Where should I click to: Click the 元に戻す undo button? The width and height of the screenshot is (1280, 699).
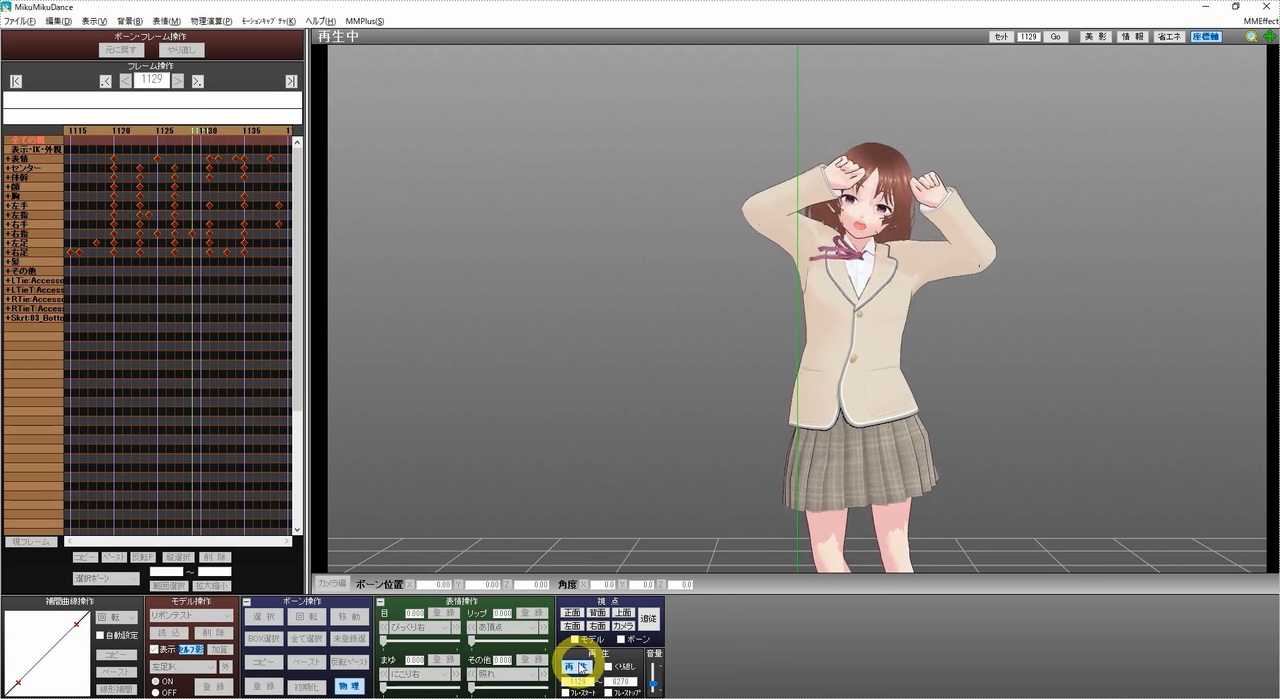[x=123, y=50]
